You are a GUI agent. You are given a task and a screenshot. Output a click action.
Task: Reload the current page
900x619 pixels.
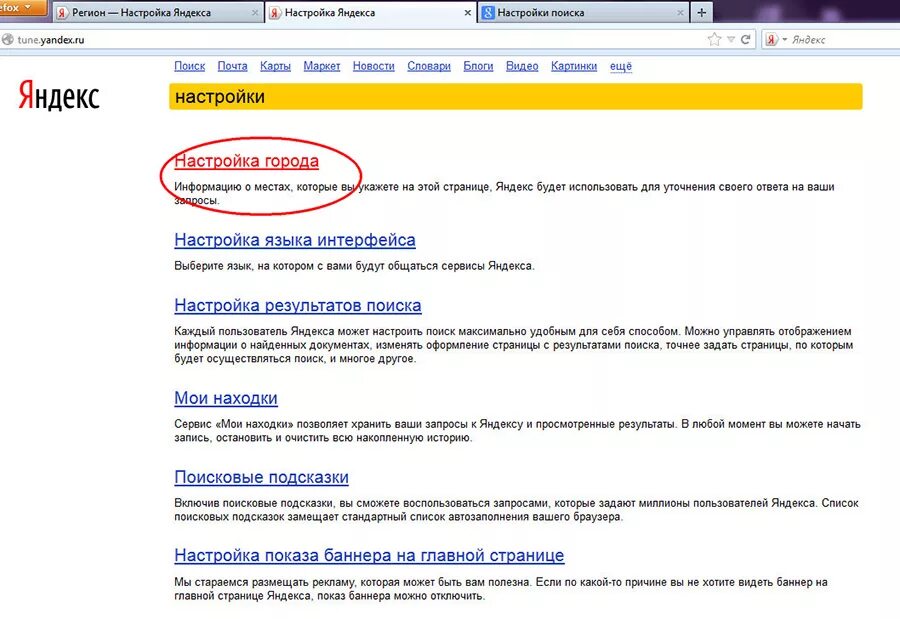pos(746,40)
